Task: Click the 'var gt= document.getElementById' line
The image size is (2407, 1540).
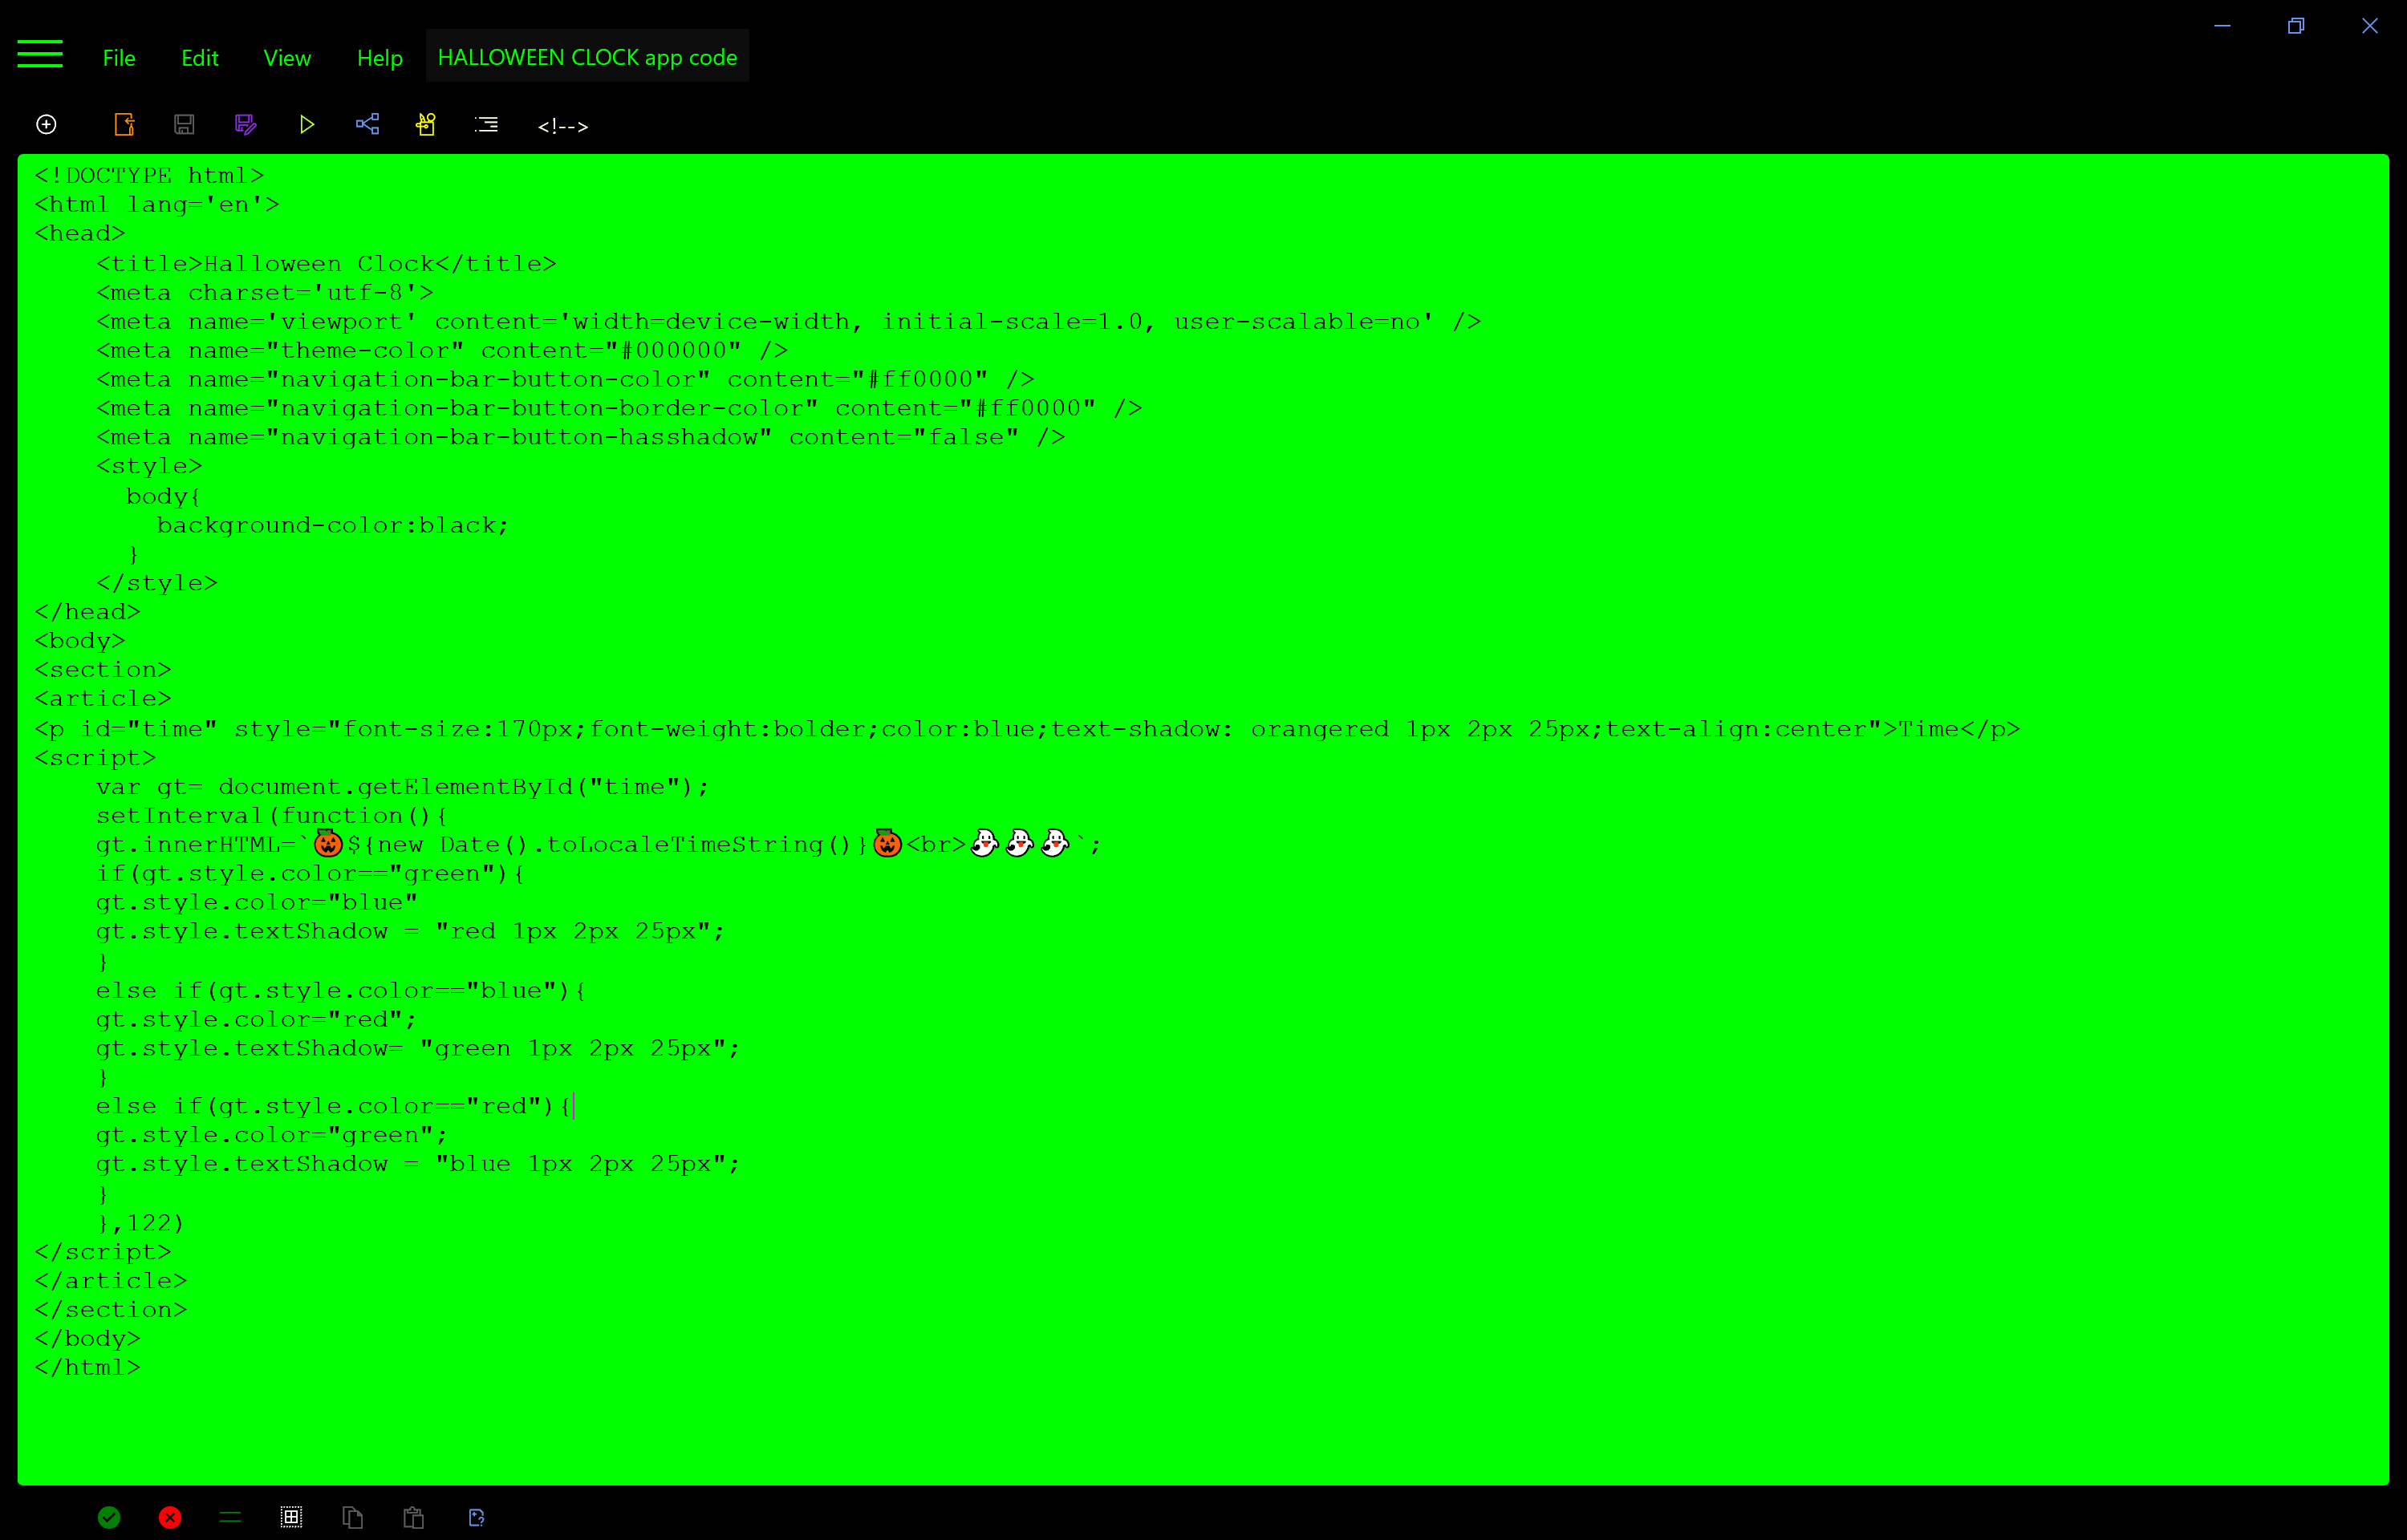Action: [403, 787]
